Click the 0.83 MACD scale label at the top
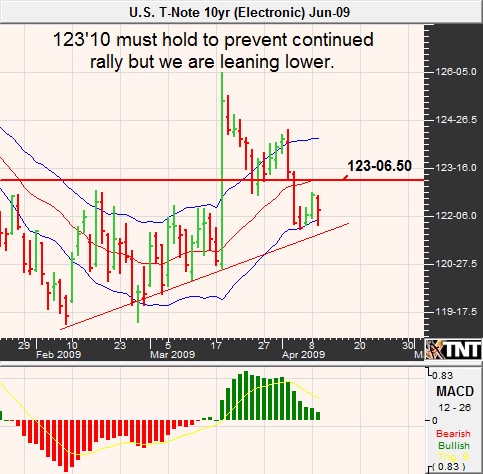 (x=443, y=376)
